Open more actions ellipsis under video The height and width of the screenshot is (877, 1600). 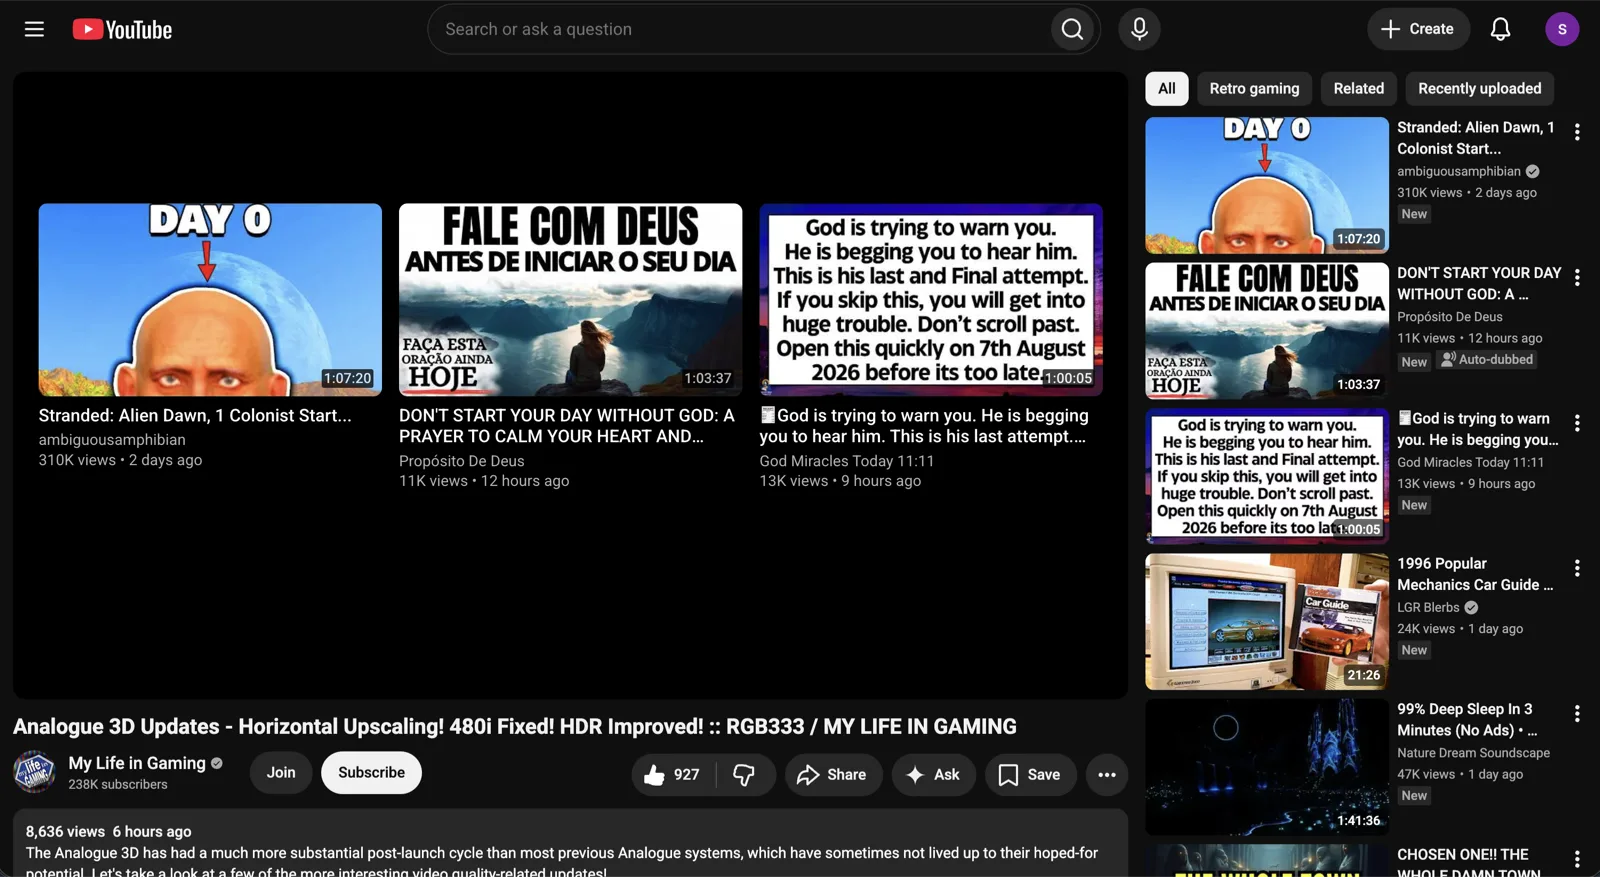coord(1107,775)
